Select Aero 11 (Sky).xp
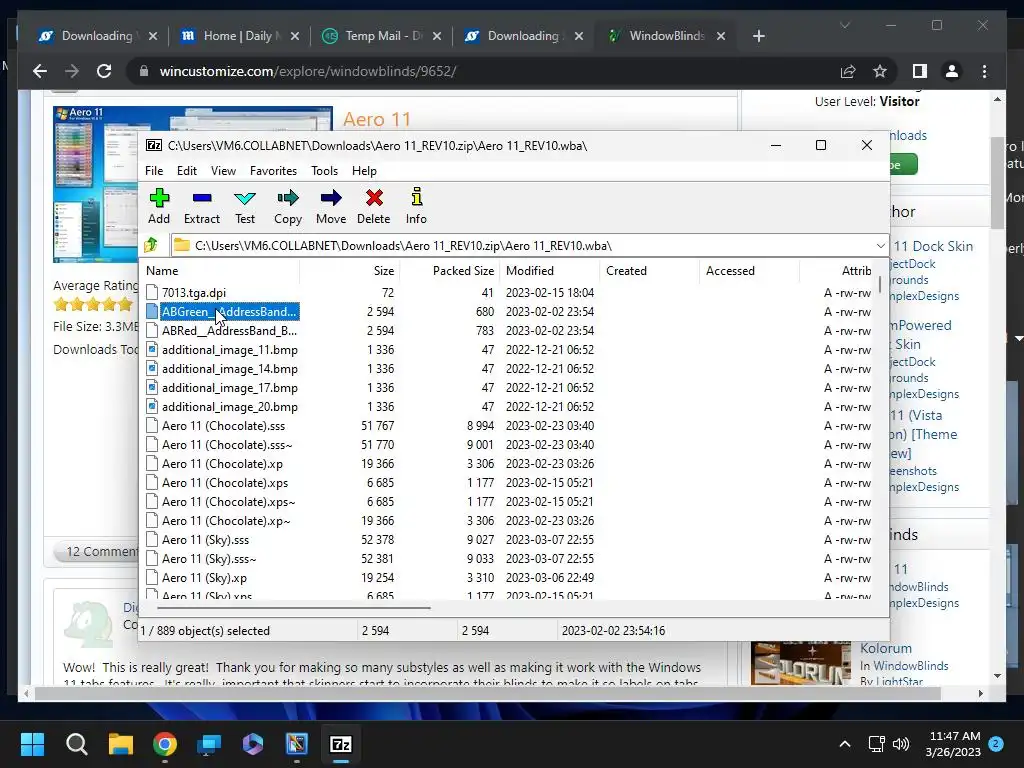Image resolution: width=1024 pixels, height=768 pixels. [204, 577]
